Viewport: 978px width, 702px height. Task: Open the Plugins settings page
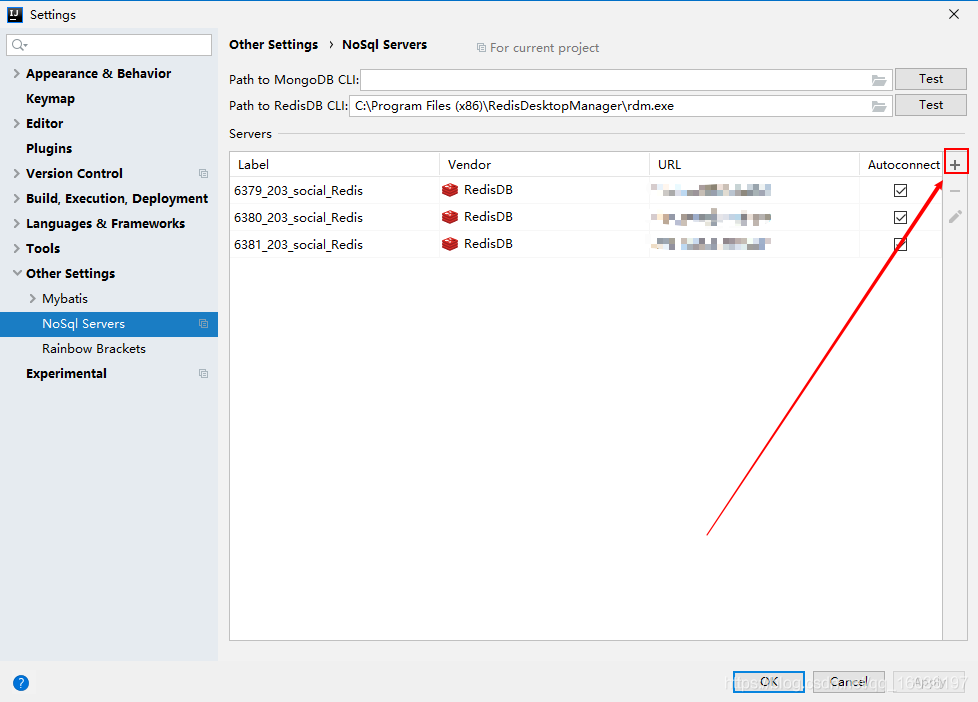coord(49,149)
